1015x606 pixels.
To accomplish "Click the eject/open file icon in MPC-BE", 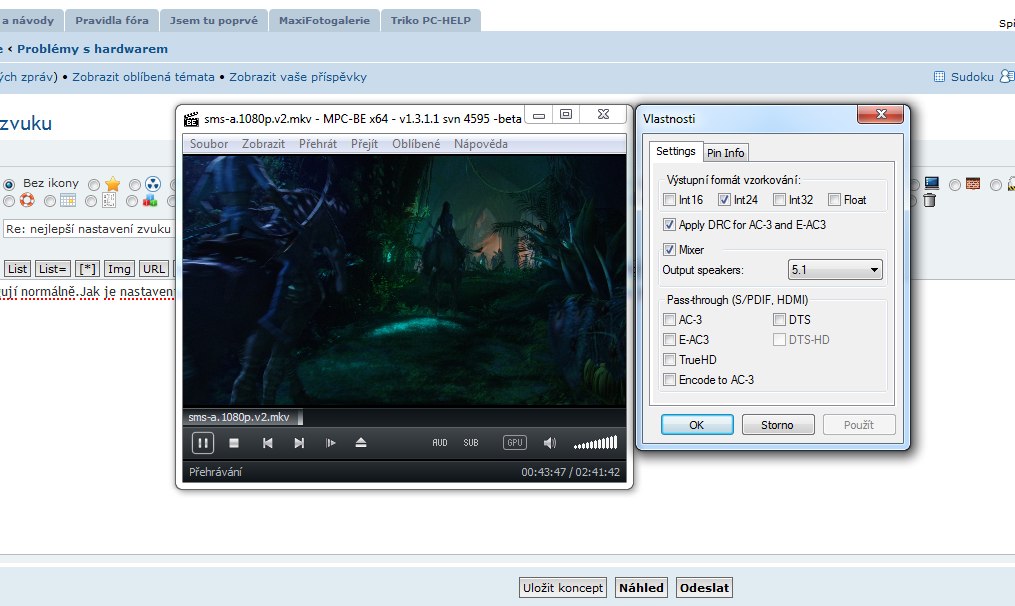I will coord(361,443).
